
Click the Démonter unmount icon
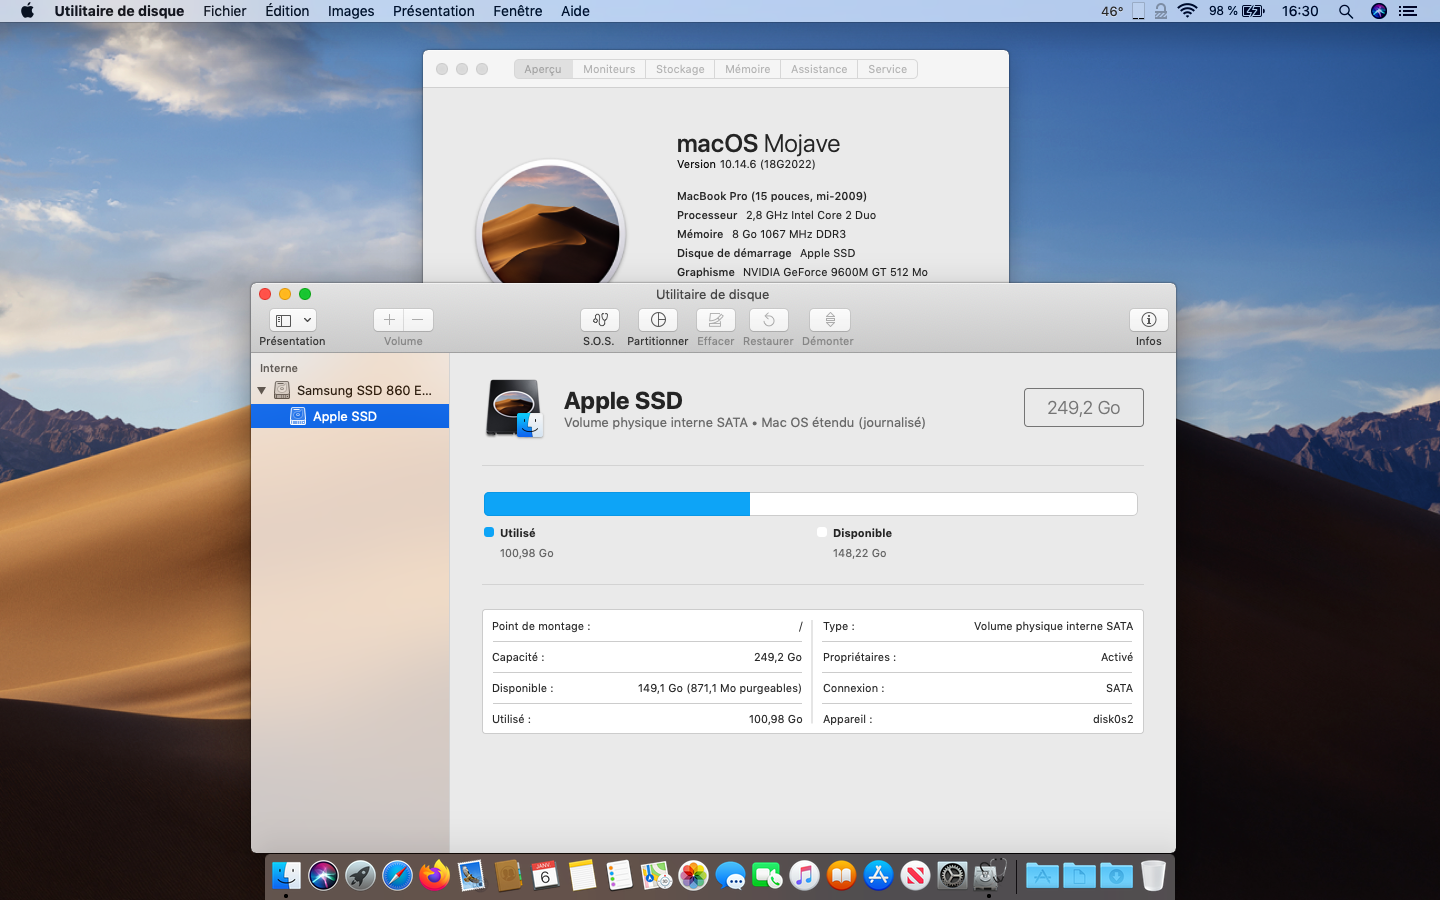(x=829, y=320)
